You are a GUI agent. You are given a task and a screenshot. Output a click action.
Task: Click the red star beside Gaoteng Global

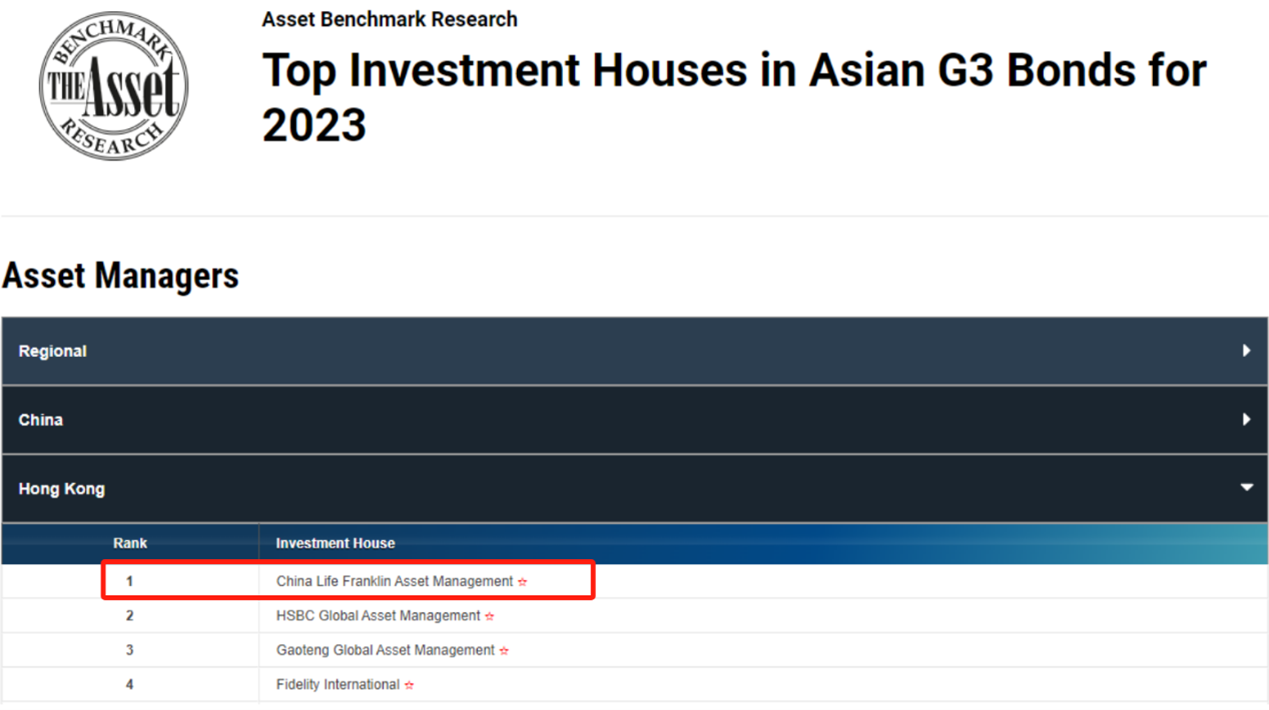(504, 651)
